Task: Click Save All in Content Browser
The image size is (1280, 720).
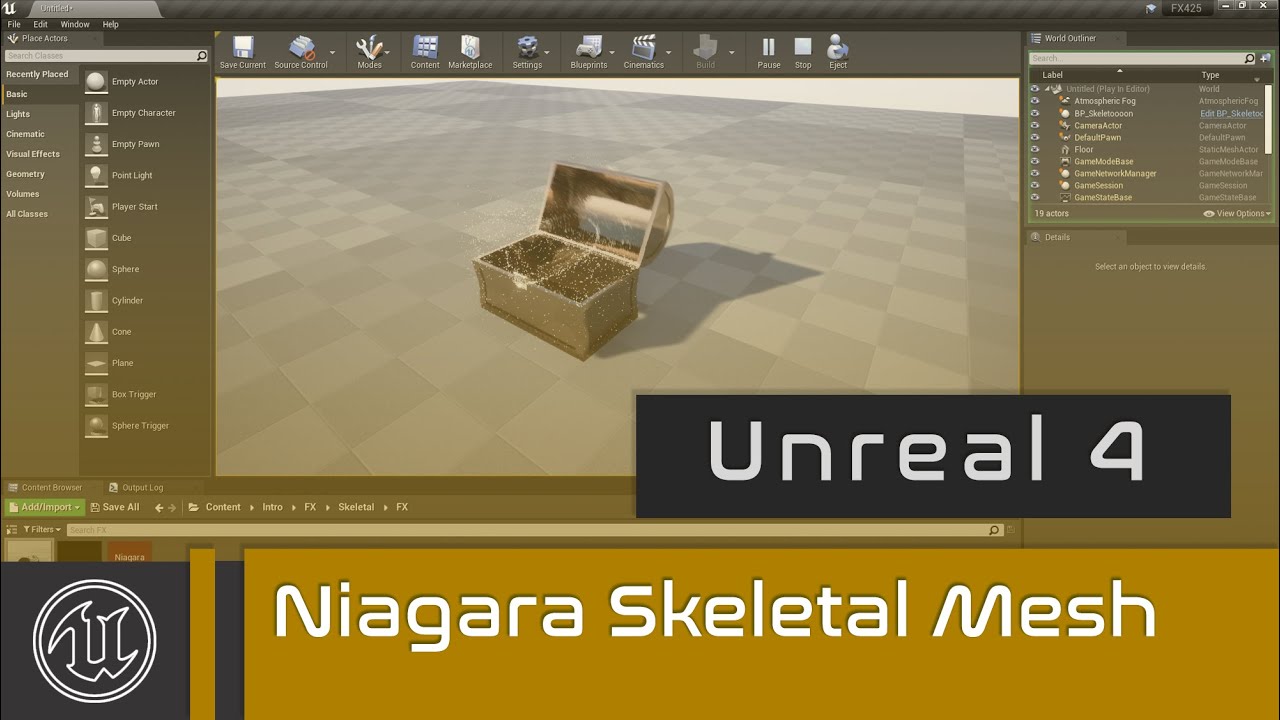Action: 114,508
